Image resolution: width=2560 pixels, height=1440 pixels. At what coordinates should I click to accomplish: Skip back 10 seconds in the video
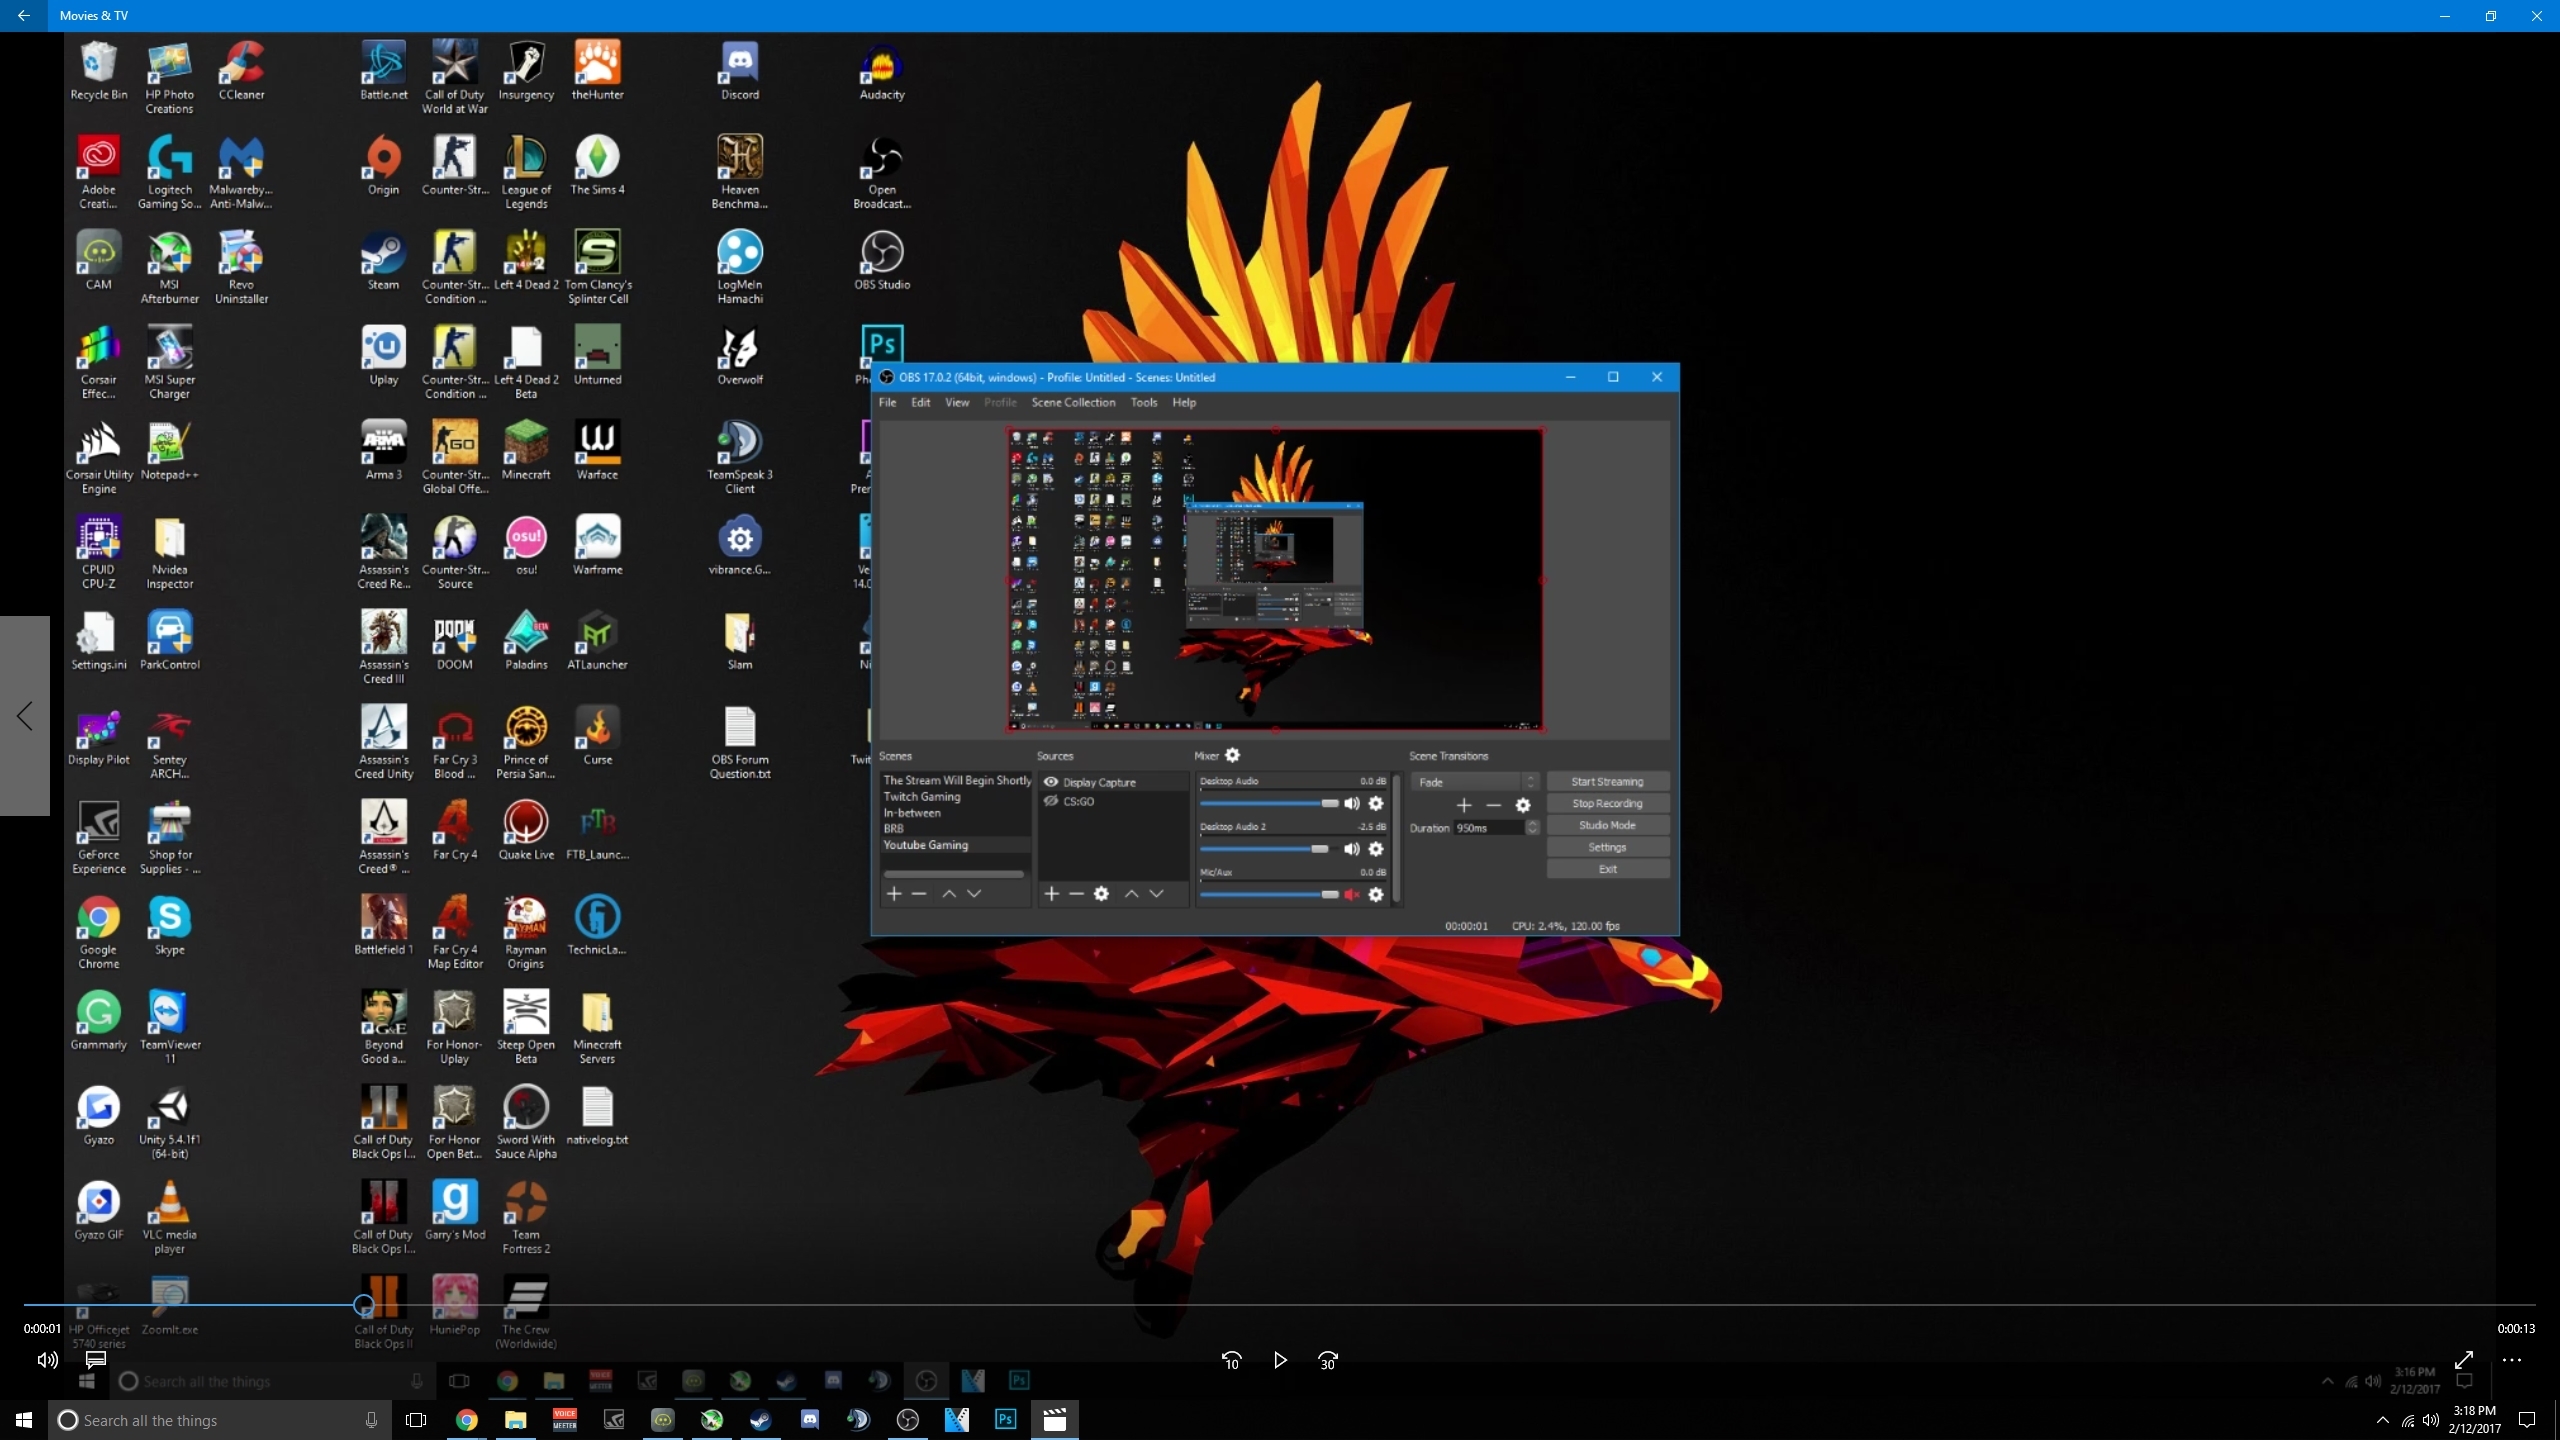pyautogui.click(x=1231, y=1360)
